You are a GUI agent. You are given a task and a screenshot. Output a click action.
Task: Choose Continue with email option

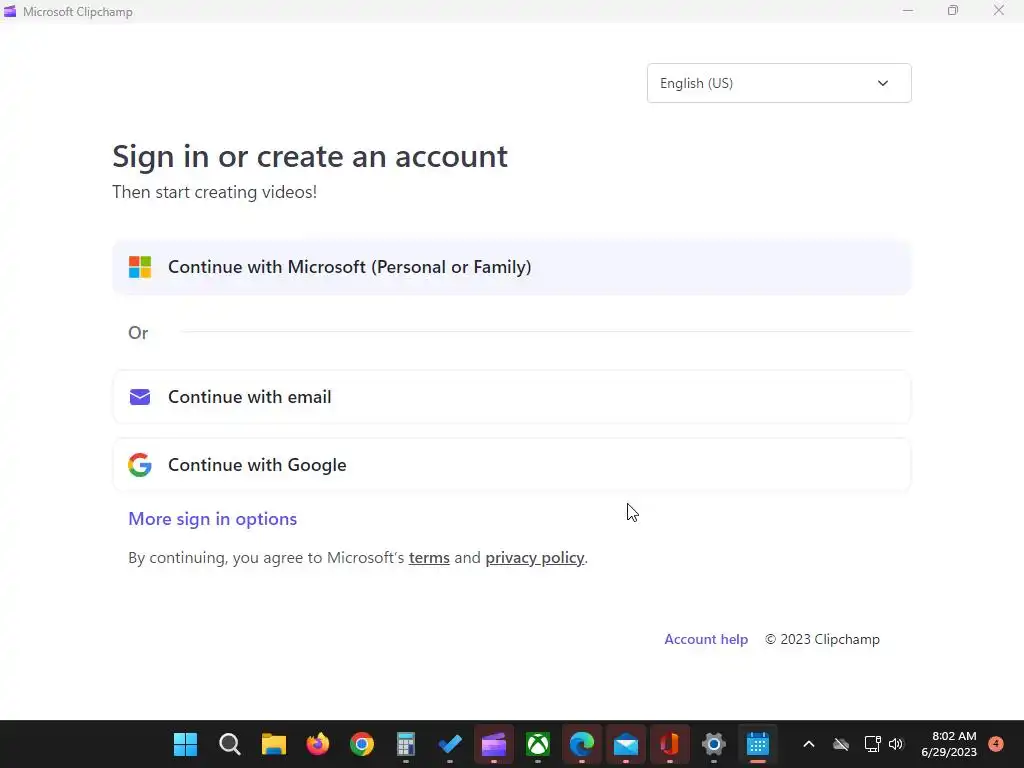click(512, 397)
